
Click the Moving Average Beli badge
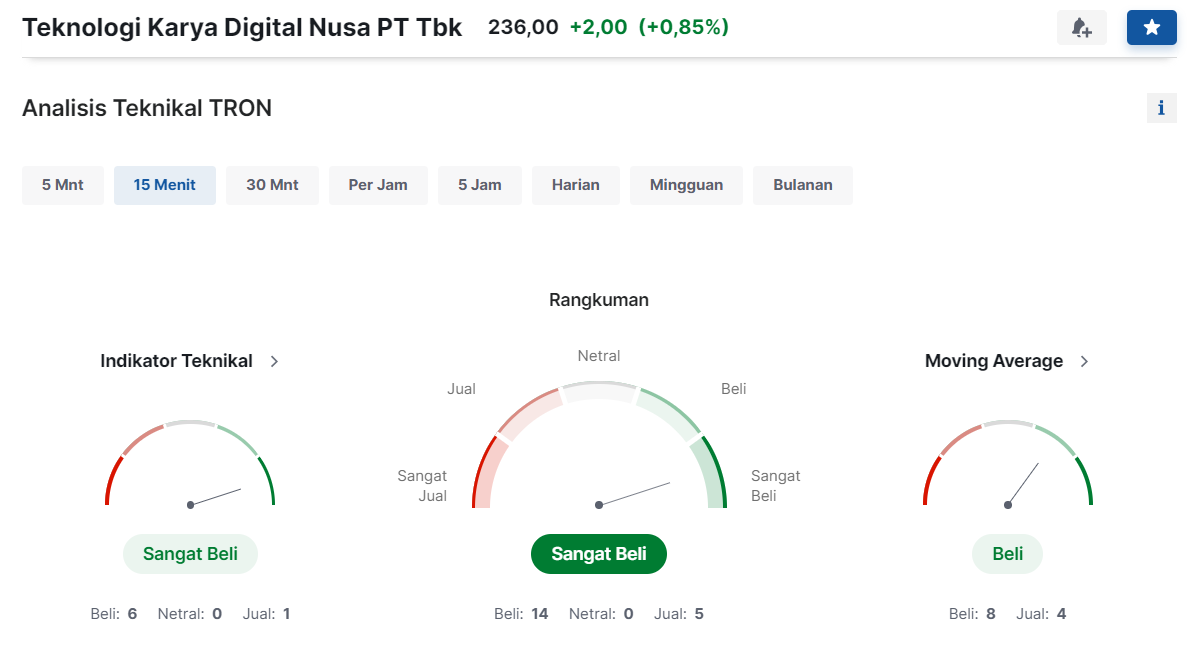tap(1007, 554)
